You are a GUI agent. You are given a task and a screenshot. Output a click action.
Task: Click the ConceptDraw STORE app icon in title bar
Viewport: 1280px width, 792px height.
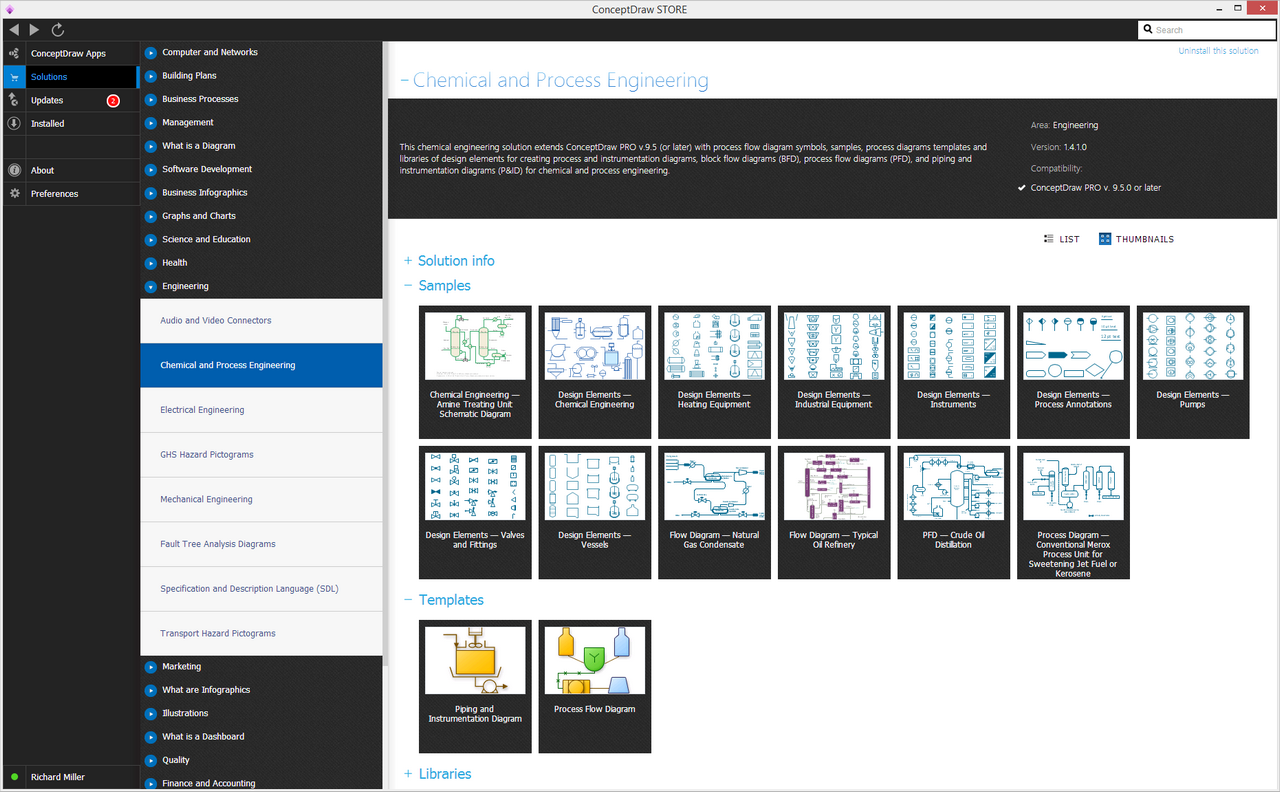(9, 9)
